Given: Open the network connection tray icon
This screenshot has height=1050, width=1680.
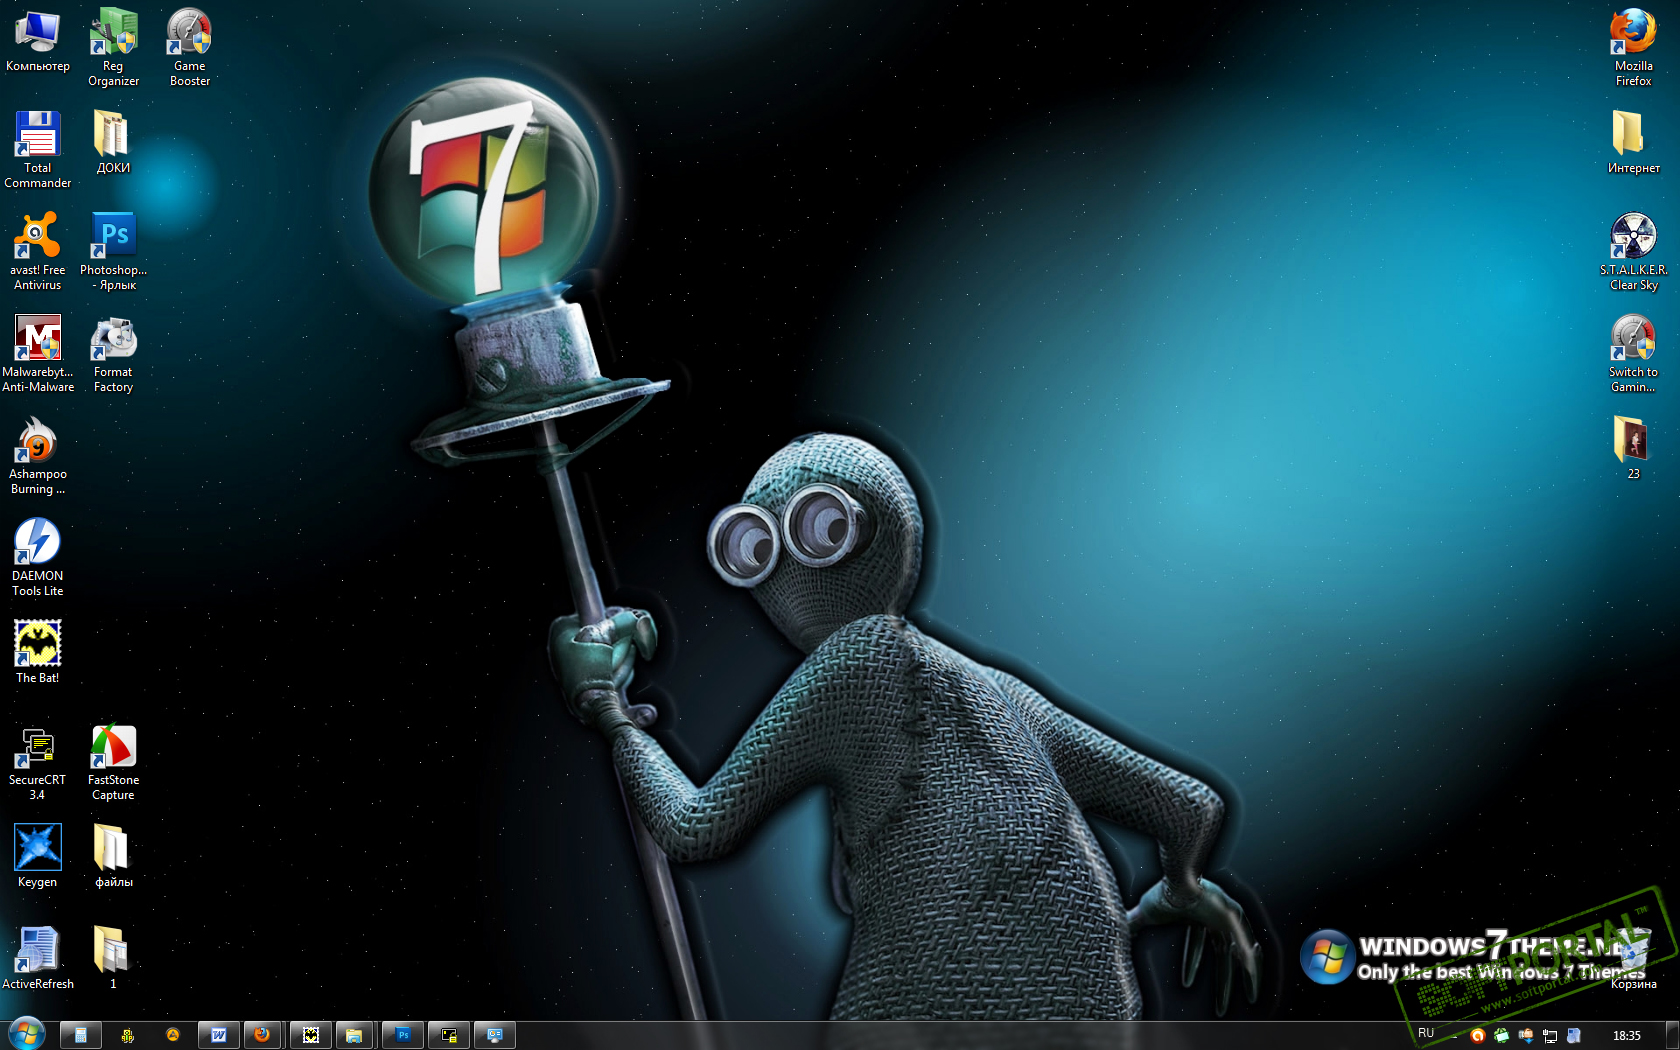Looking at the screenshot, I should pos(1550,1036).
